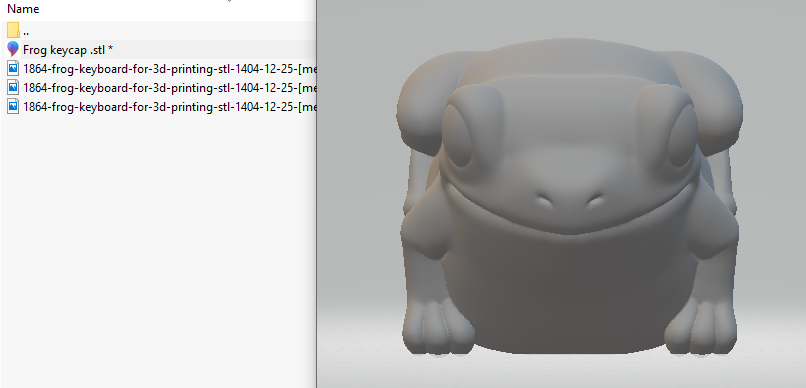The height and width of the screenshot is (388, 806).
Task: Click the first 1864-frog-keyboard image file icon
Action: 13,68
